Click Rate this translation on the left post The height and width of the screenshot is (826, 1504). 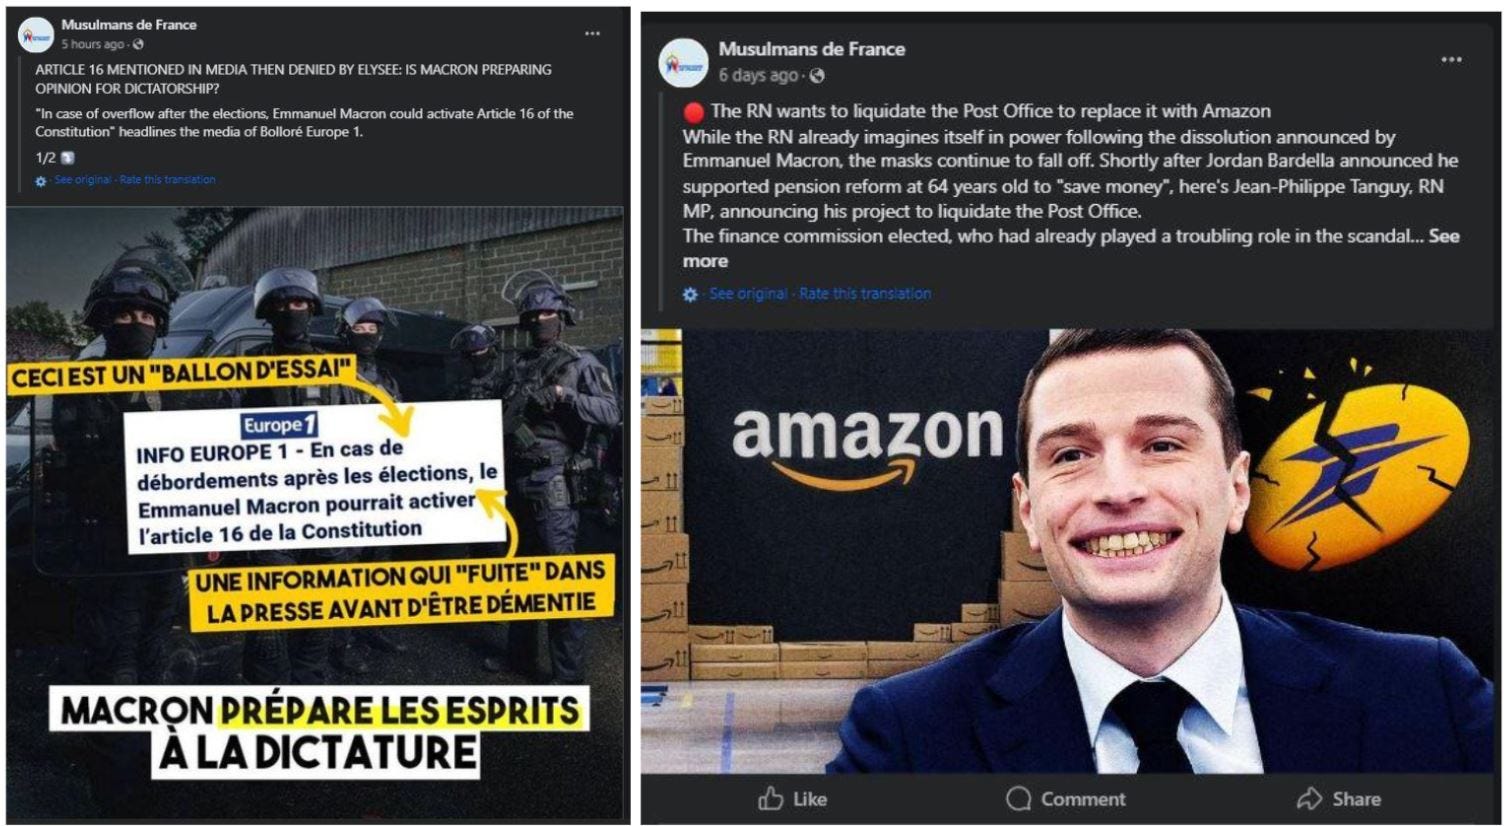(x=168, y=180)
